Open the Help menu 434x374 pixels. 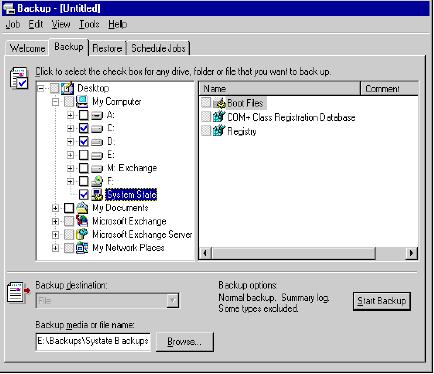tap(117, 24)
